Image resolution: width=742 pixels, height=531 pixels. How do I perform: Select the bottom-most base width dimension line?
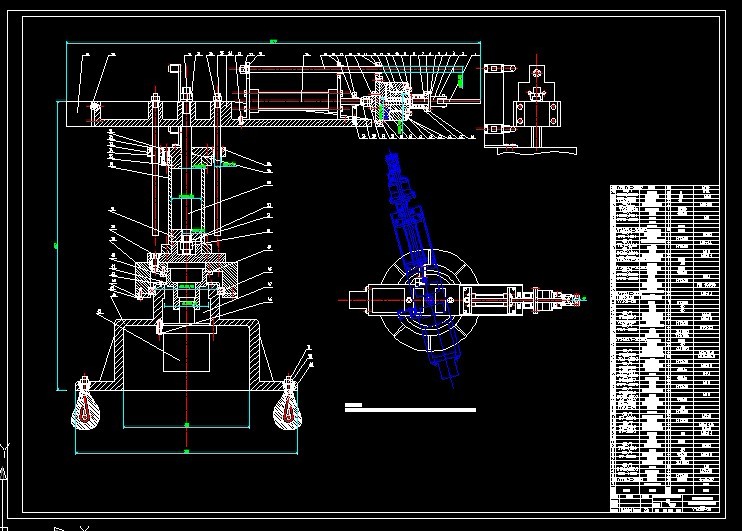tap(186, 452)
